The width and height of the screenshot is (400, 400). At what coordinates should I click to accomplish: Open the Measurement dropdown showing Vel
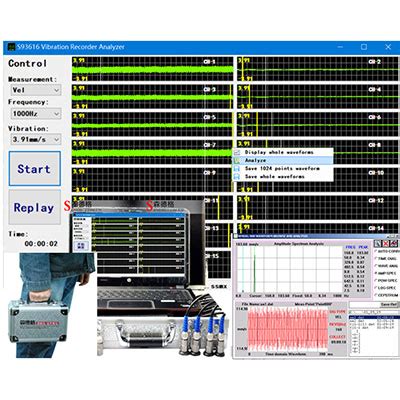[x=36, y=90]
